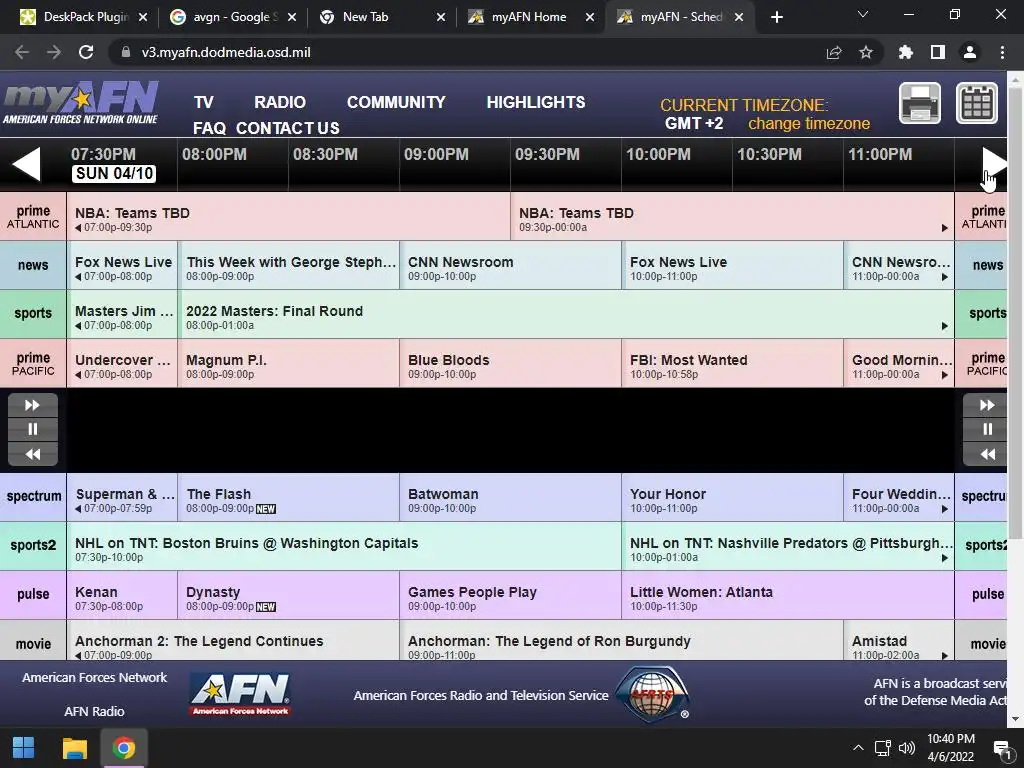Screen dimensions: 1024x768
Task: Open the TV menu
Action: tap(203, 103)
